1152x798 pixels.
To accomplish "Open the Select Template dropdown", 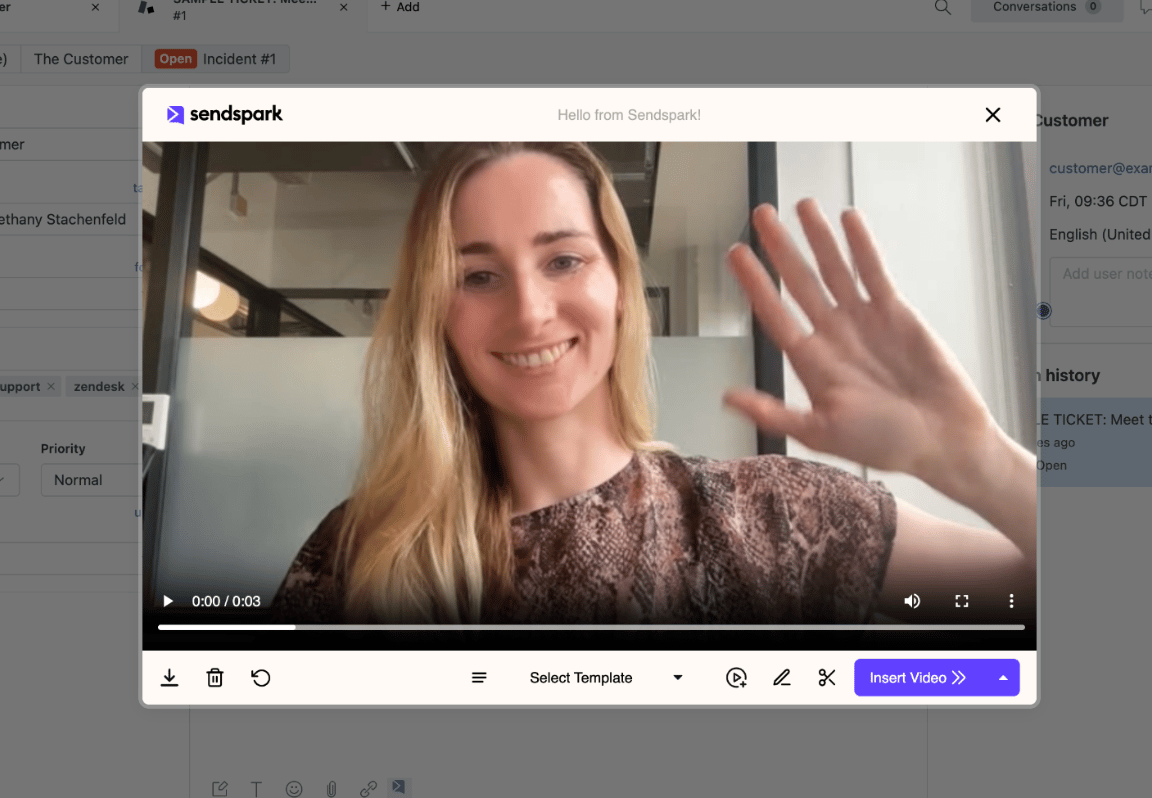I will pos(605,677).
